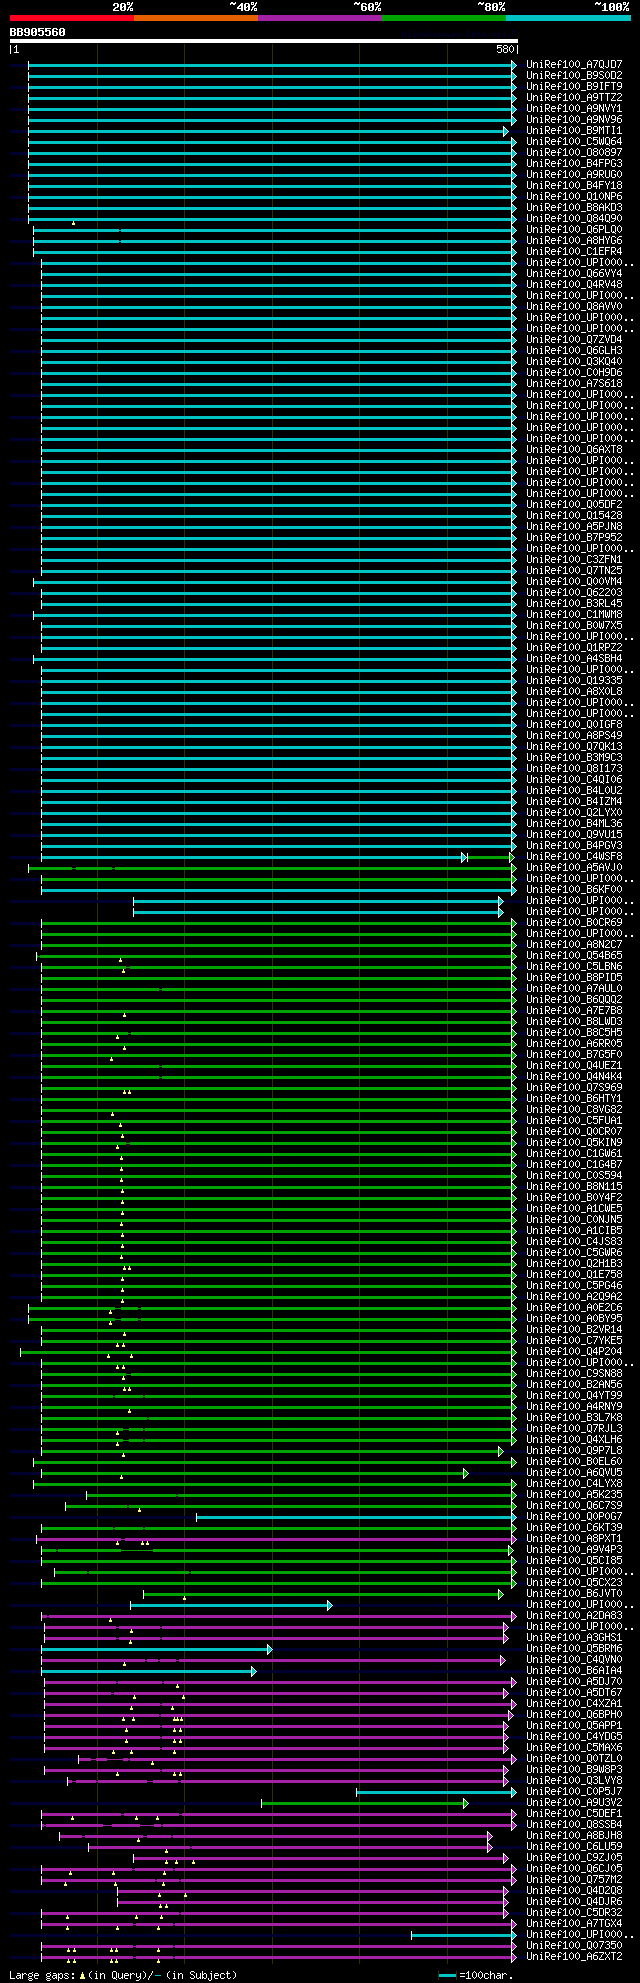The width and height of the screenshot is (640, 1983).
Task: Click label UniRef100_A8PS49
Action: click(x=574, y=736)
